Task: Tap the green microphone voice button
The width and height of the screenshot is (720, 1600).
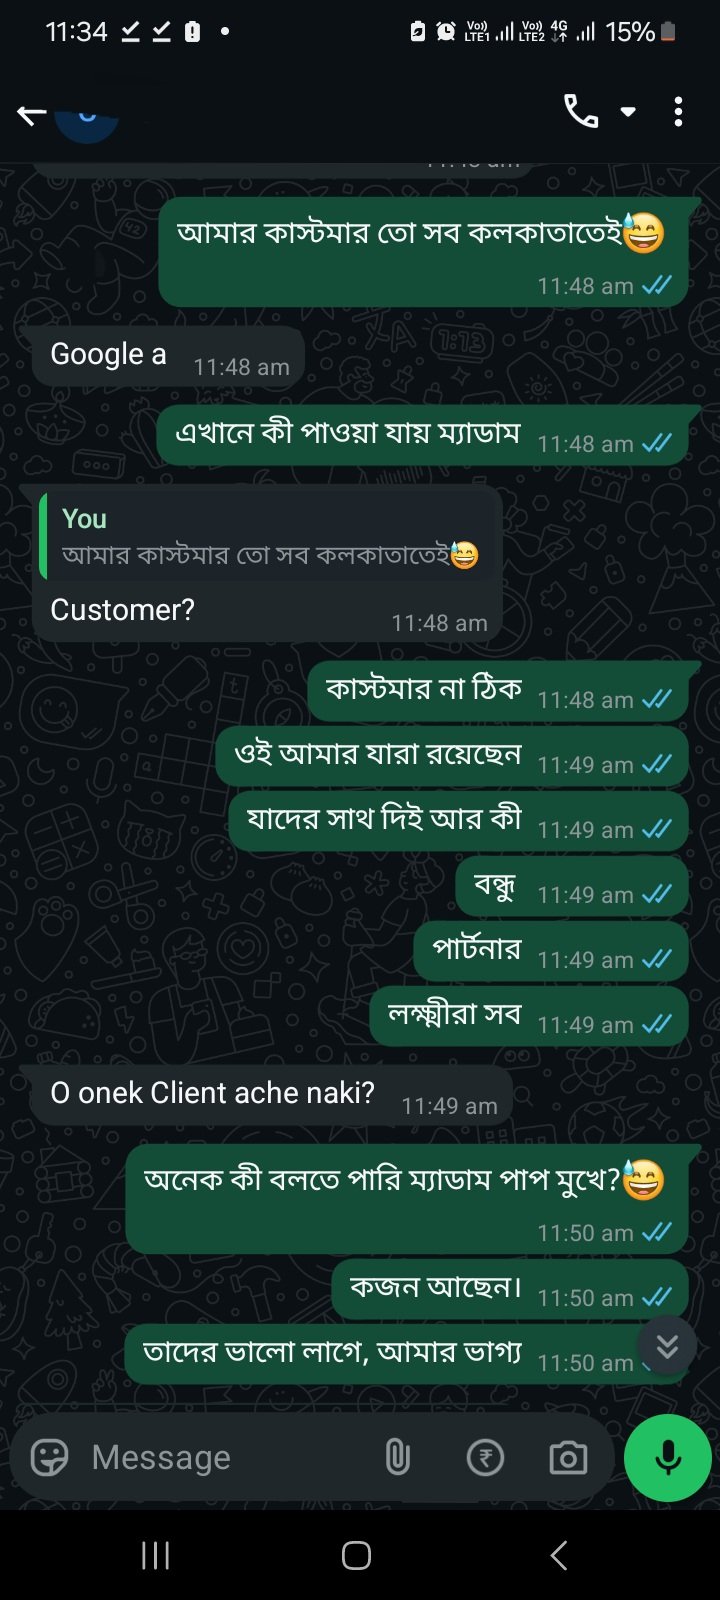Action: [x=667, y=1457]
